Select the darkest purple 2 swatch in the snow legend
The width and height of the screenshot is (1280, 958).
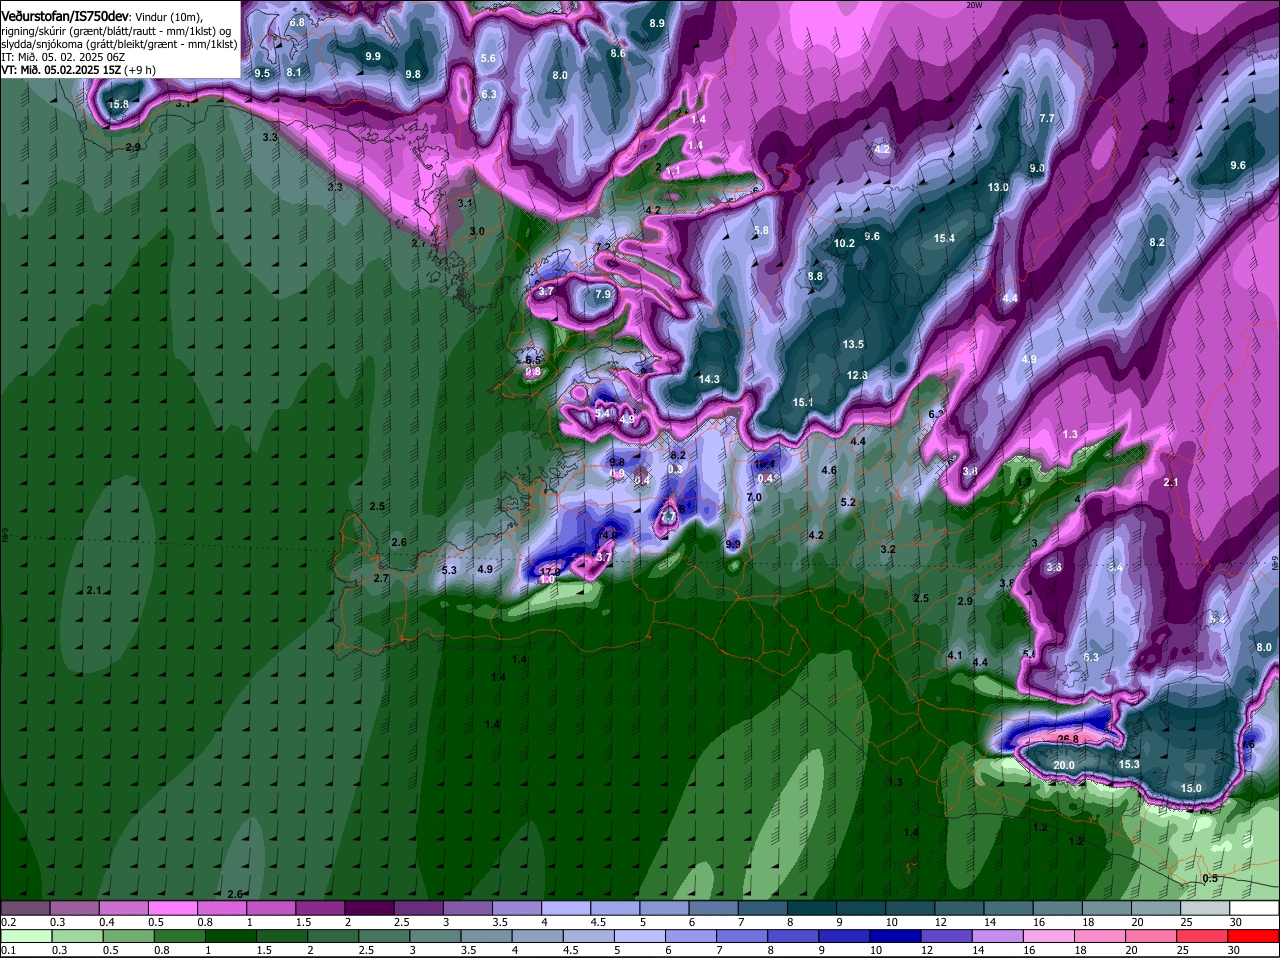tap(369, 908)
